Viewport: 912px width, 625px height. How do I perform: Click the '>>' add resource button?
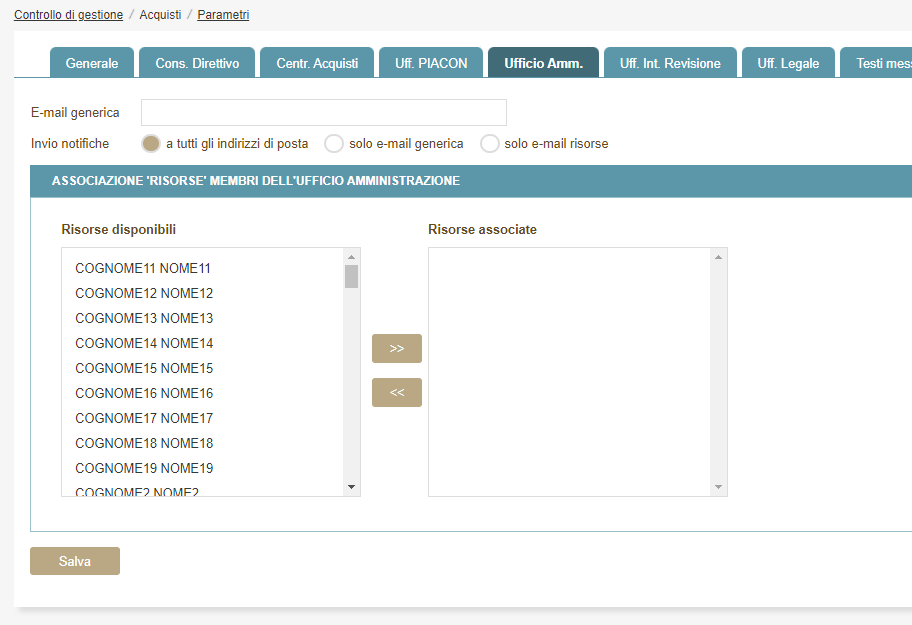tap(396, 348)
